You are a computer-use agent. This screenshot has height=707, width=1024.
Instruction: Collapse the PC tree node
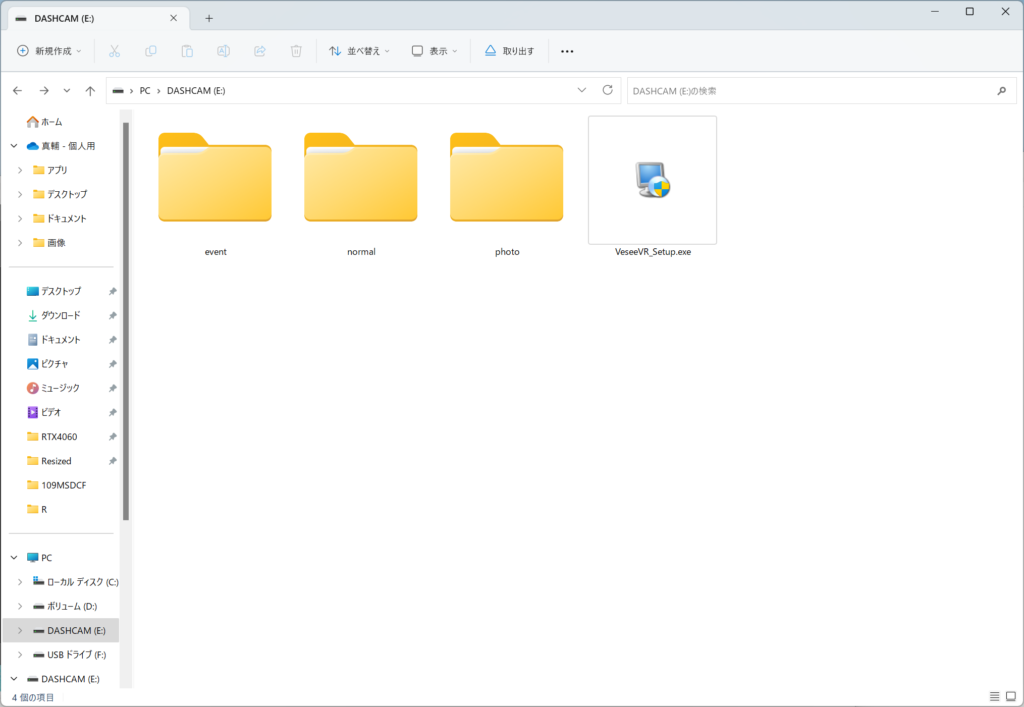(x=14, y=558)
